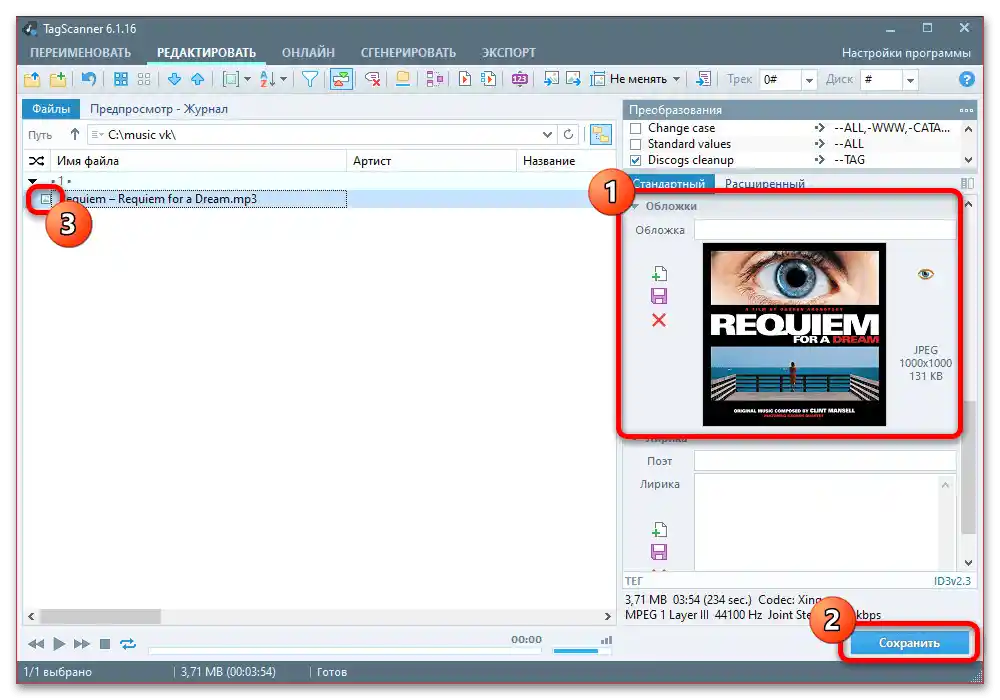Toggle repeat playback mode
This screenshot has height=700, width=1000.
point(128,644)
